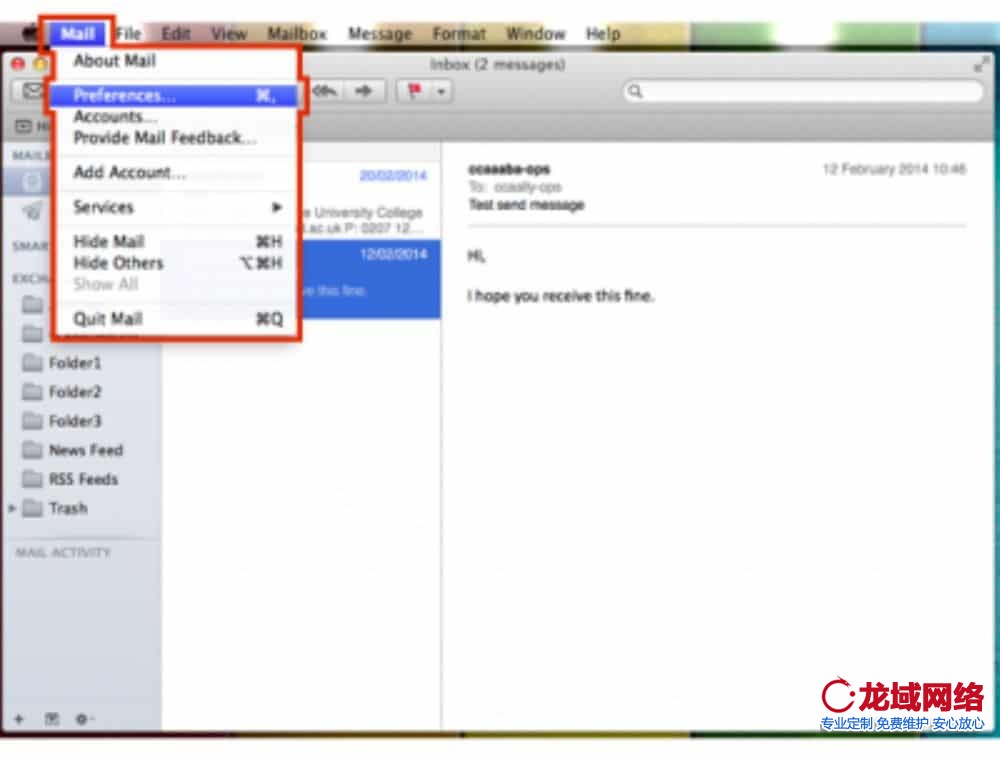Click the Reply All toolbar icon
This screenshot has width=1000, height=760.
pyautogui.click(x=325, y=91)
